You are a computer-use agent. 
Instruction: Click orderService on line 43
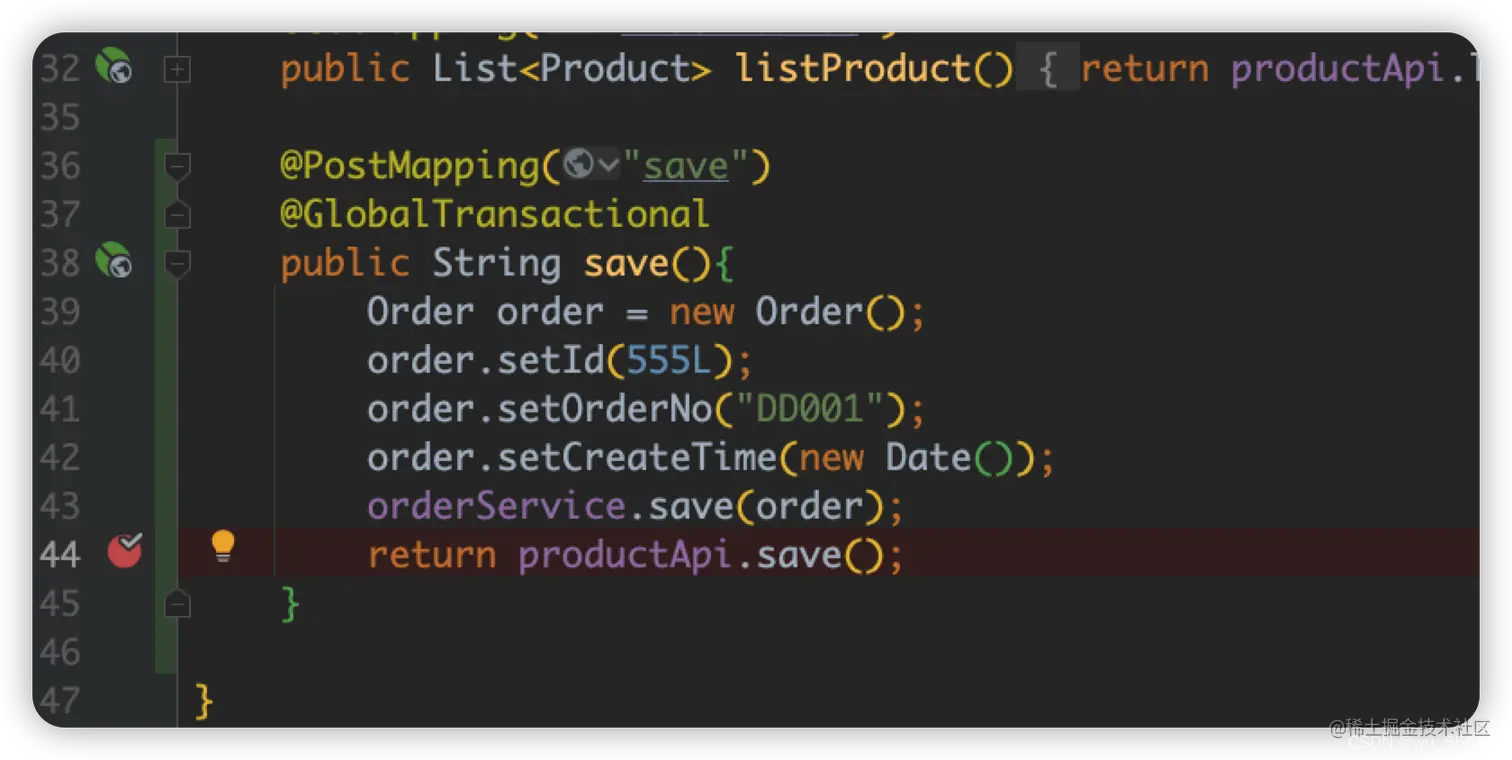coord(496,506)
